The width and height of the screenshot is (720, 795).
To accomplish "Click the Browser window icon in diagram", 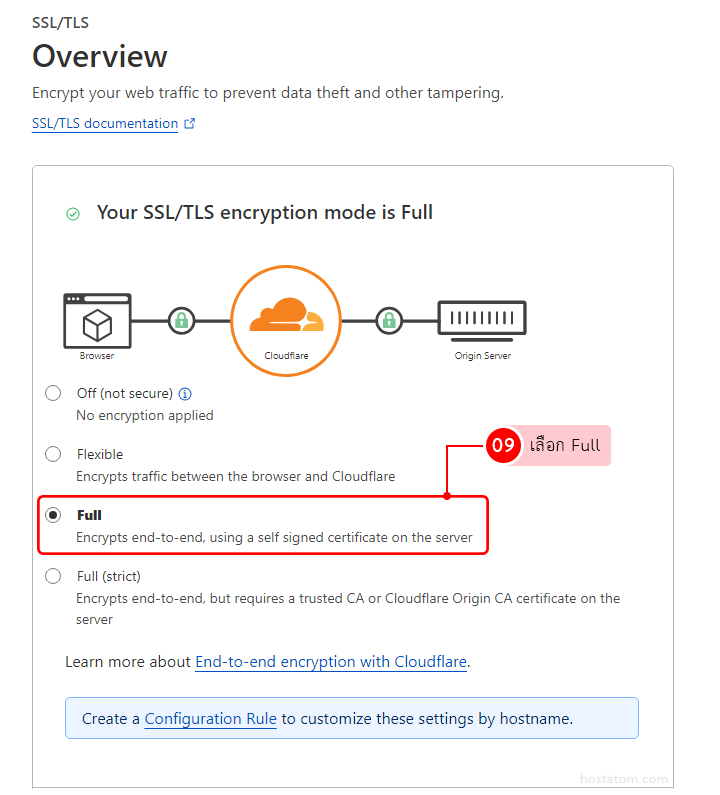I will point(97,320).
